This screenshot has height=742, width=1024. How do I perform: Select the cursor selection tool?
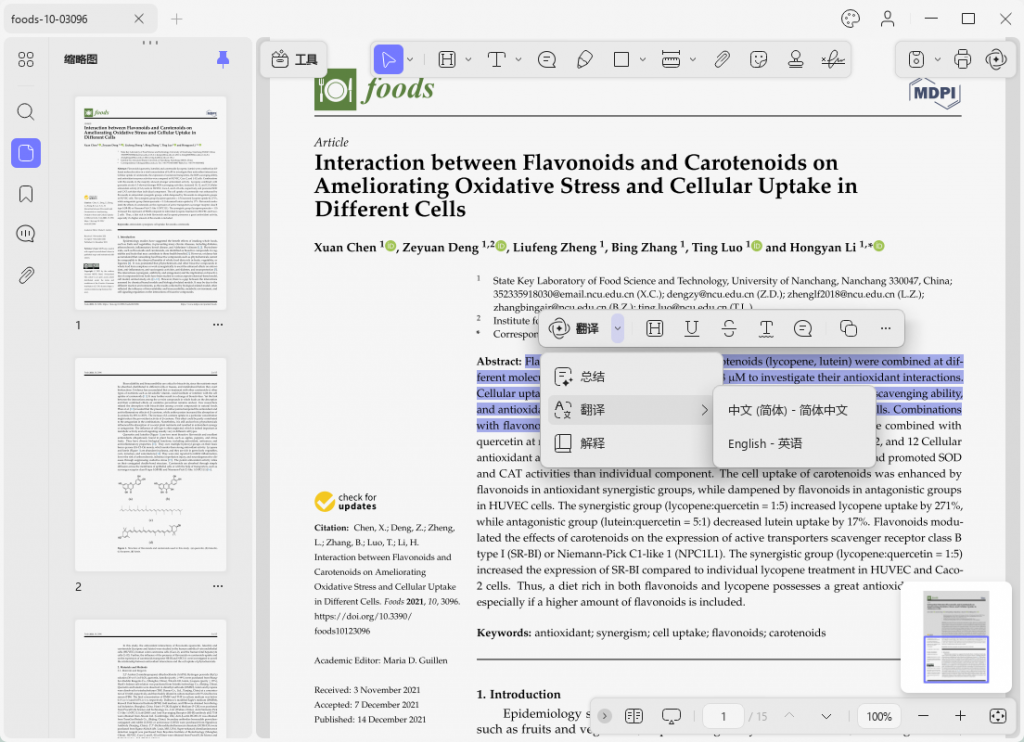click(388, 59)
